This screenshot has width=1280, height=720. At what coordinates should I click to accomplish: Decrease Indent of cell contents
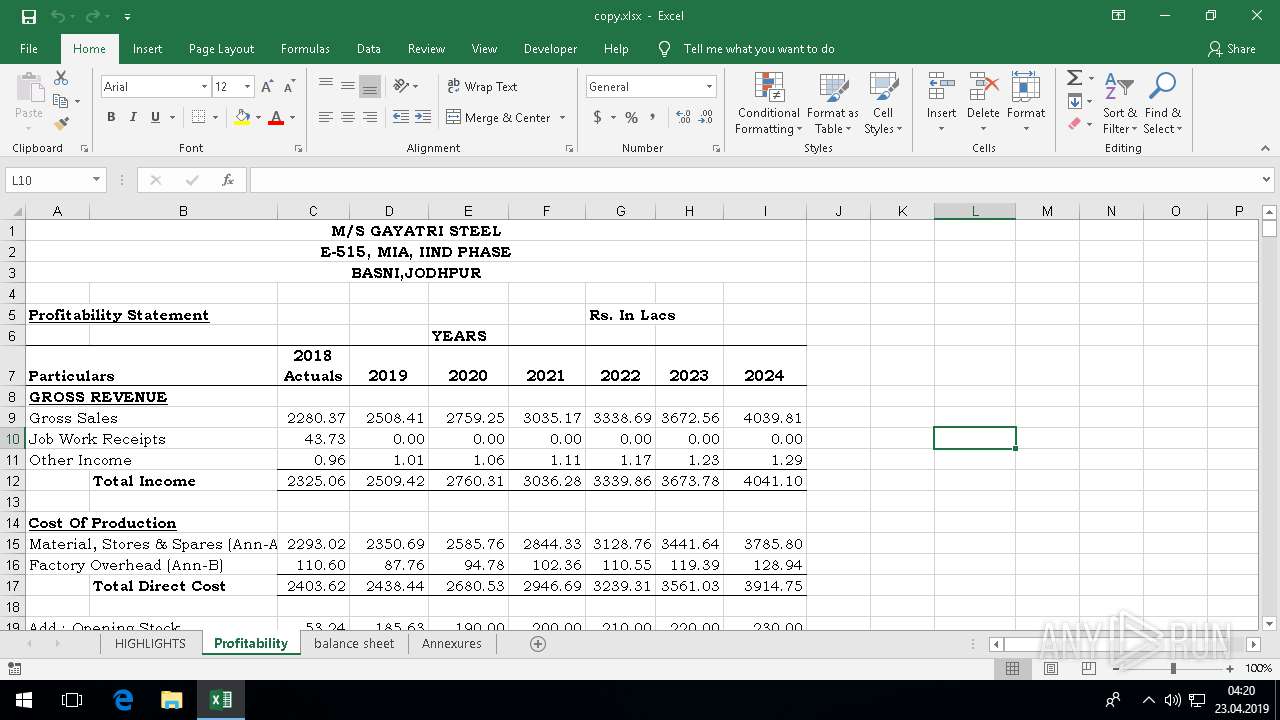pyautogui.click(x=400, y=117)
